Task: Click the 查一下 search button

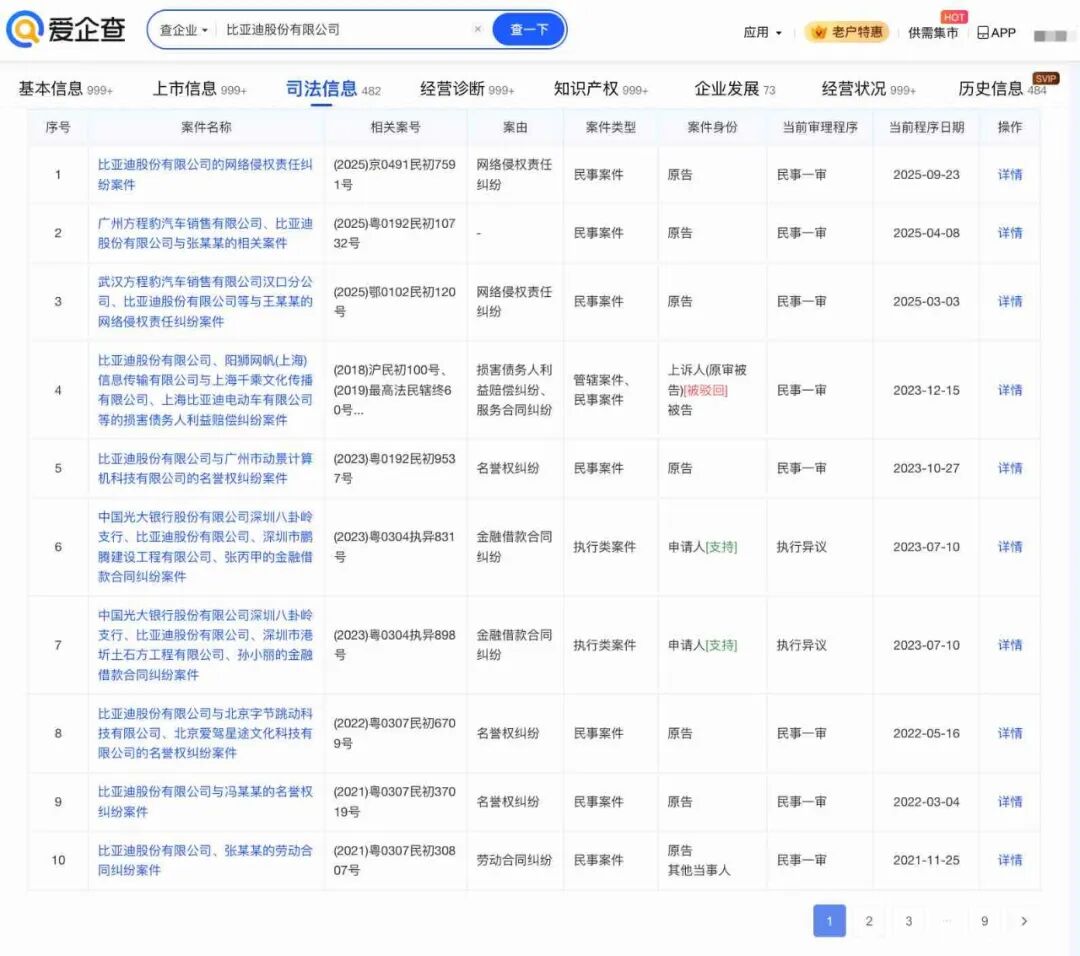Action: pyautogui.click(x=528, y=30)
